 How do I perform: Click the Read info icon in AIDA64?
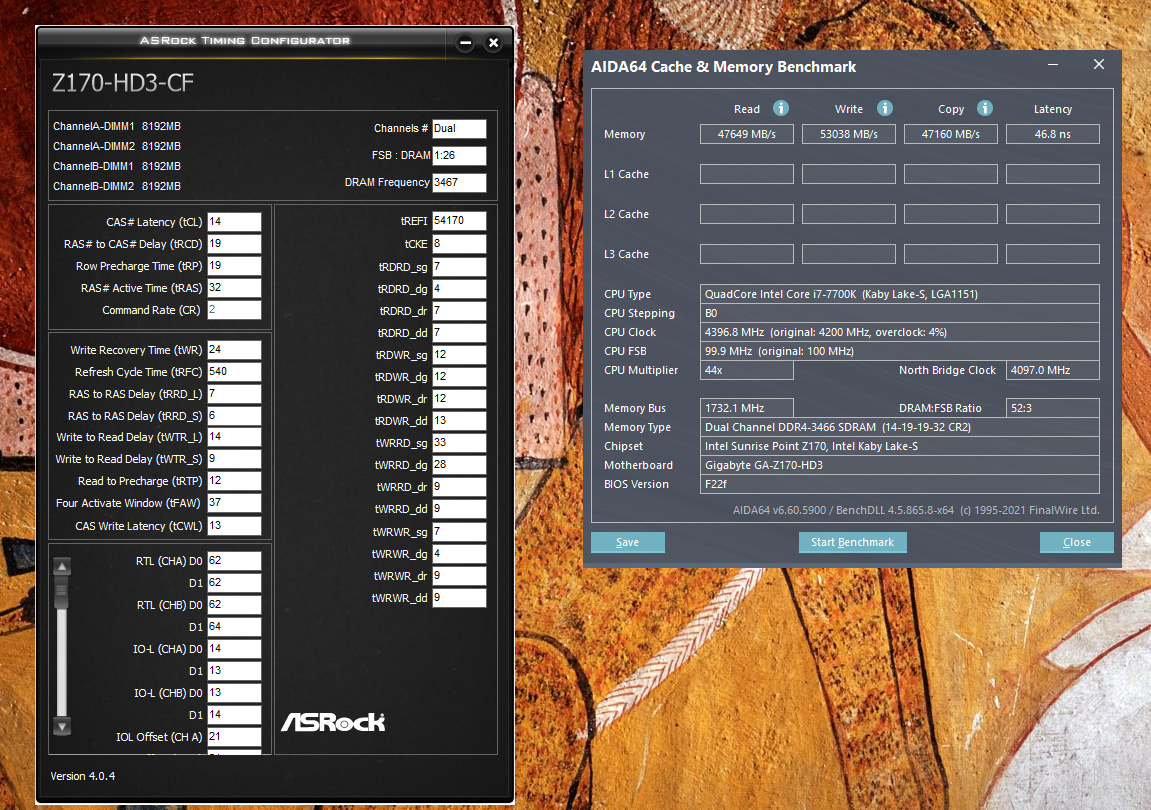pos(780,109)
